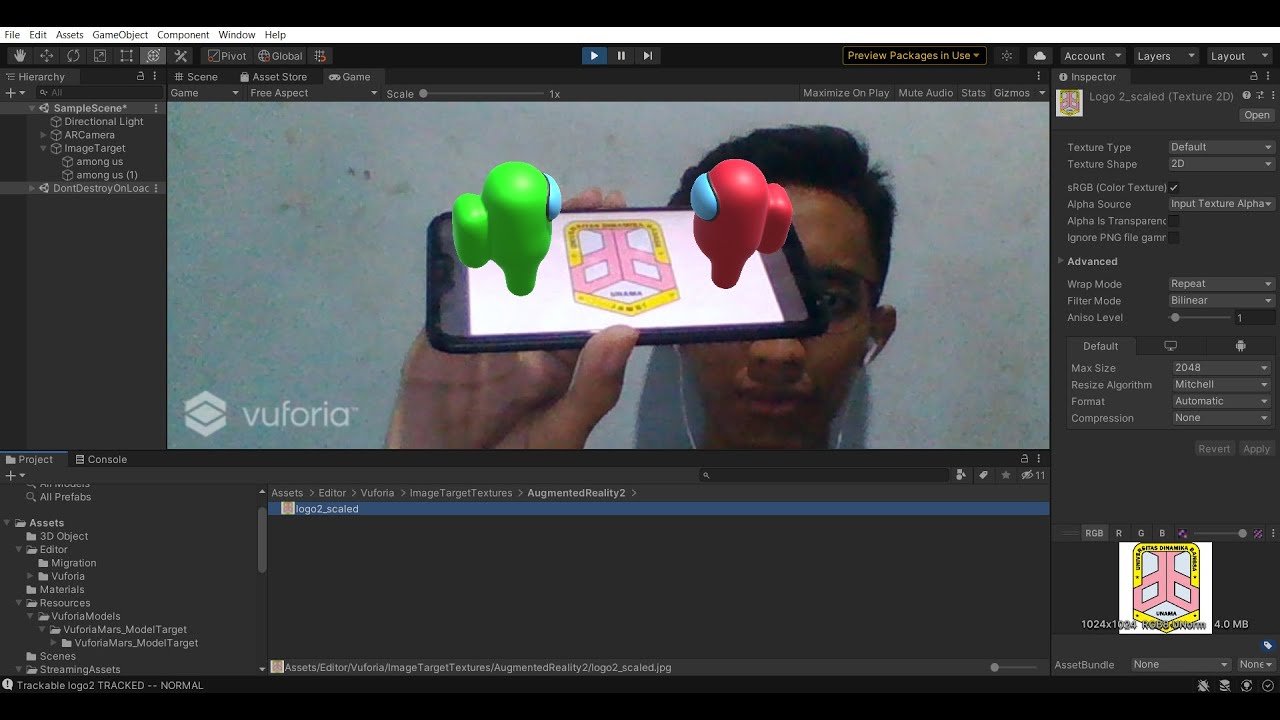This screenshot has height=720, width=1280.
Task: Enable Alpha Is Transparency checkbox
Action: (x=1174, y=221)
